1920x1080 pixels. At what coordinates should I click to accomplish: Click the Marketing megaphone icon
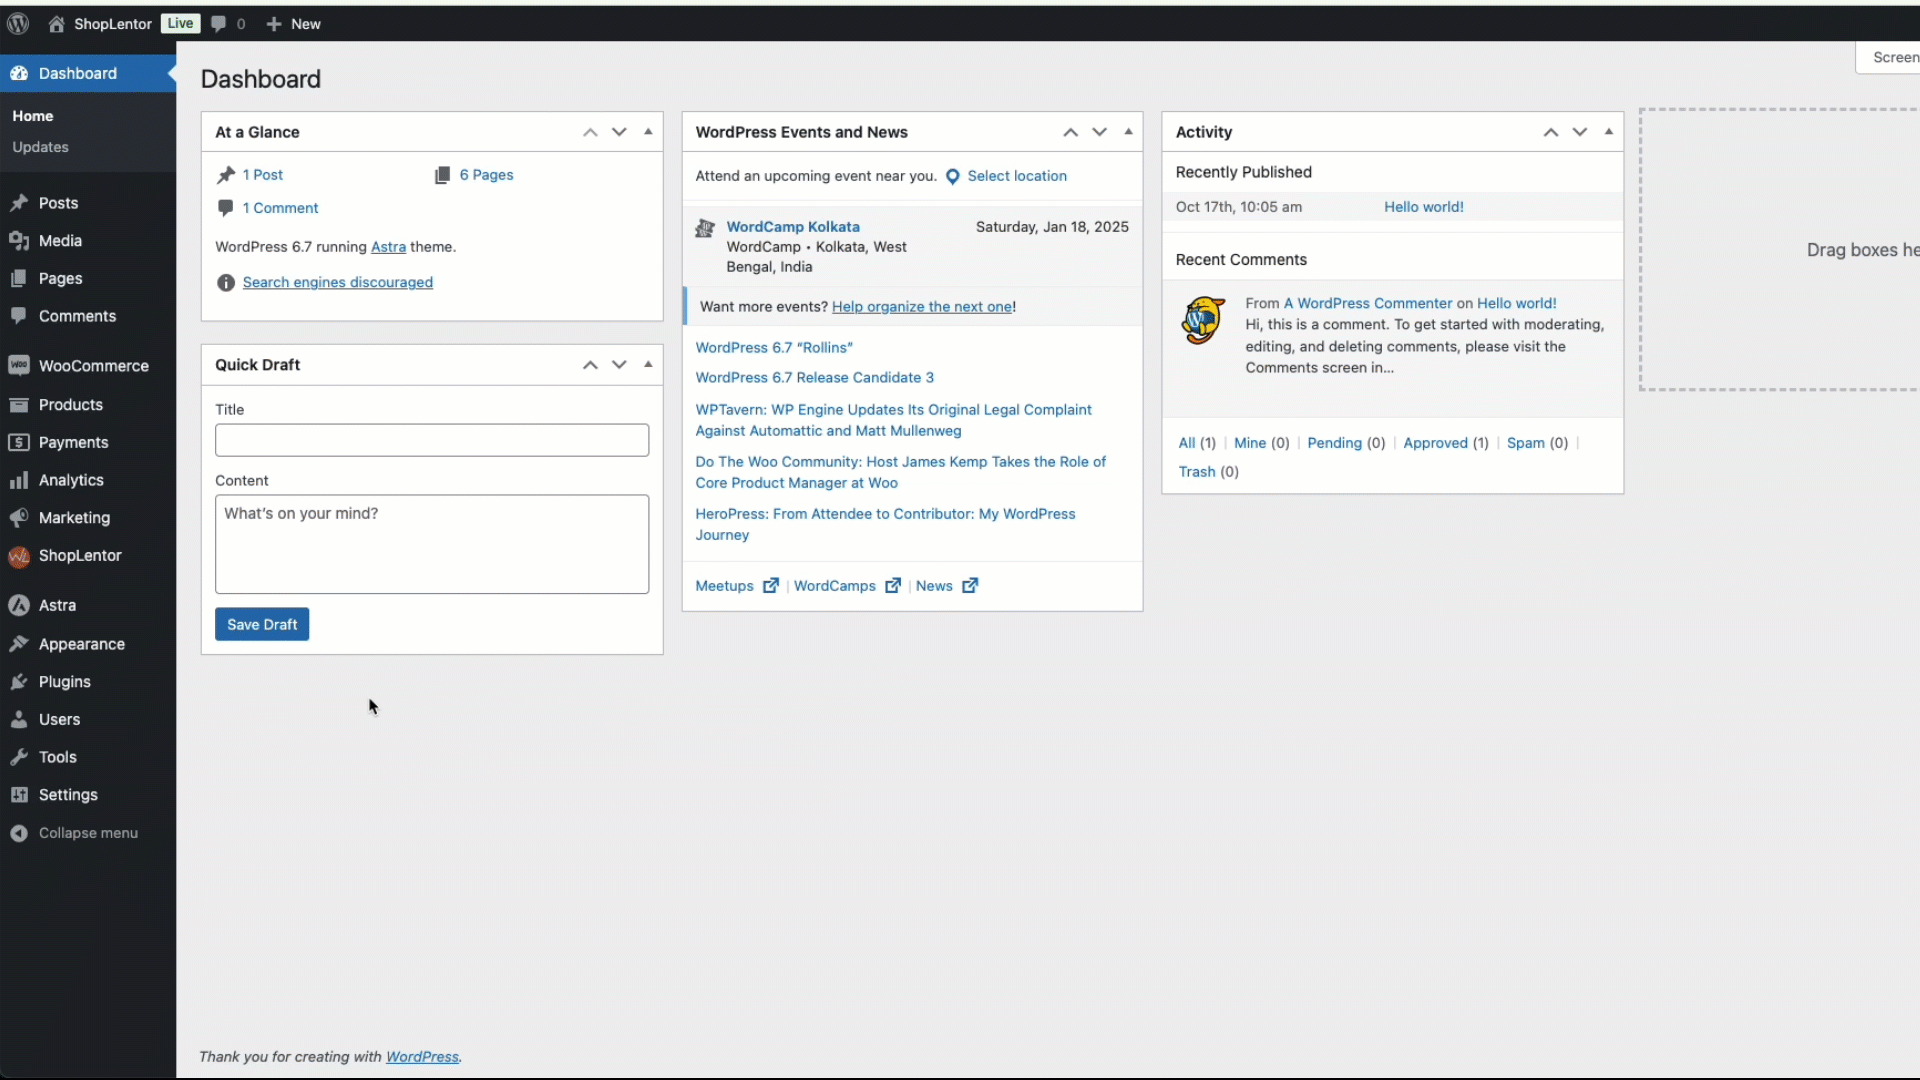point(19,518)
